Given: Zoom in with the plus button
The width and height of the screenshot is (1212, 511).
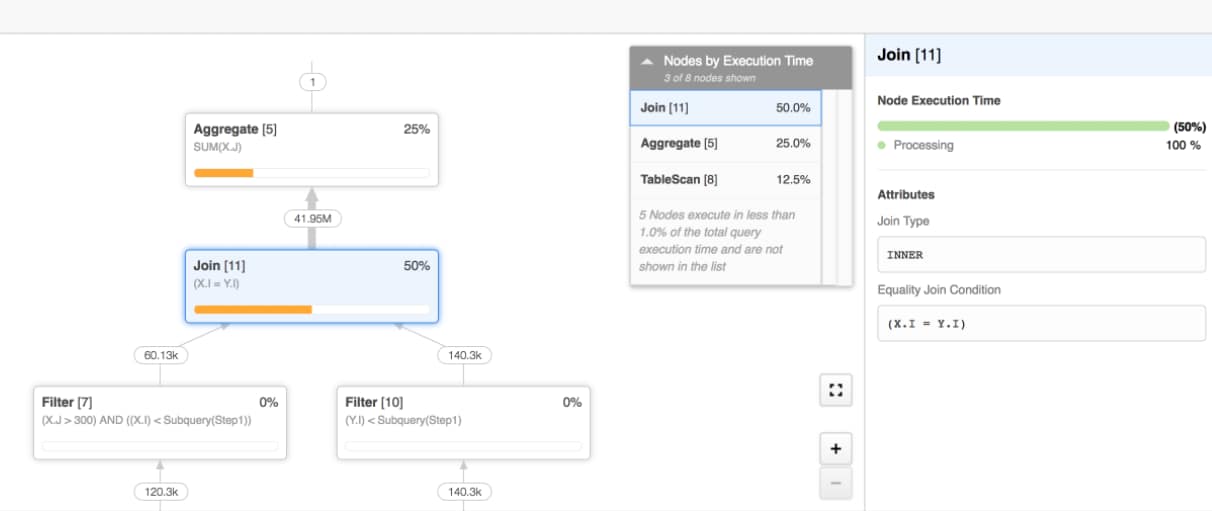Looking at the screenshot, I should (835, 450).
